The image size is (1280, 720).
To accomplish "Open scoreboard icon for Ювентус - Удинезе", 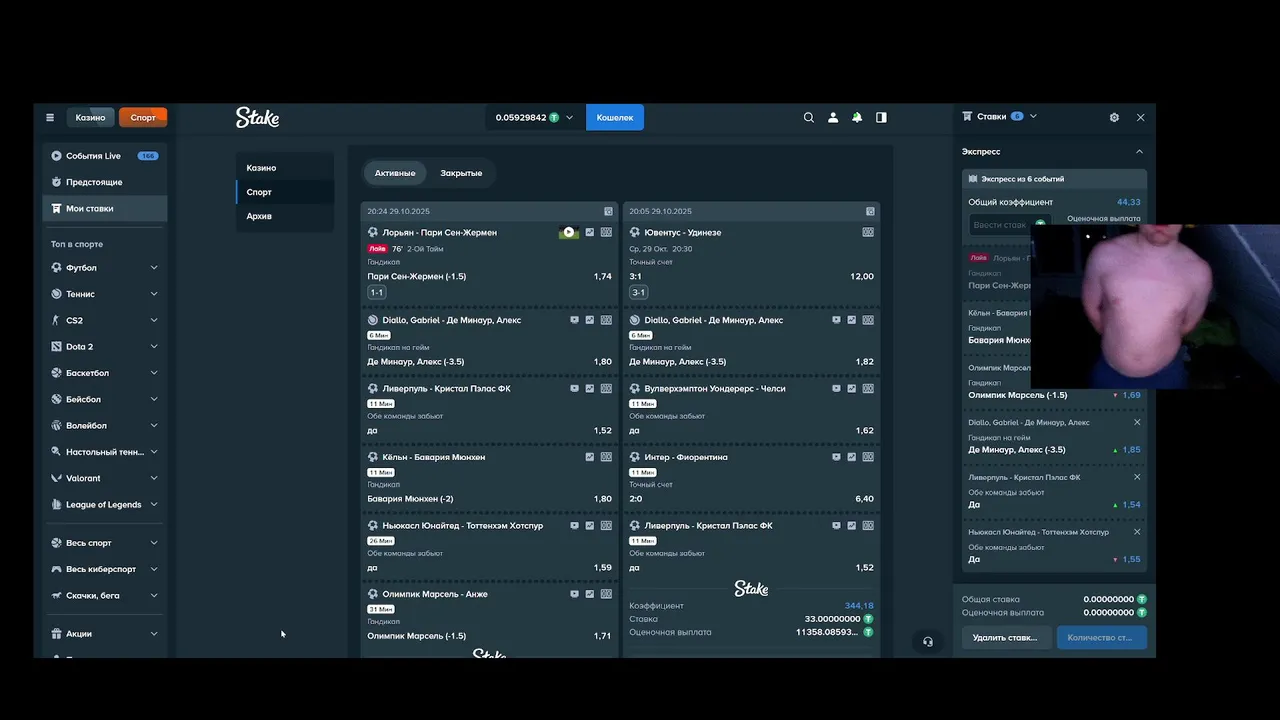I will tap(868, 232).
